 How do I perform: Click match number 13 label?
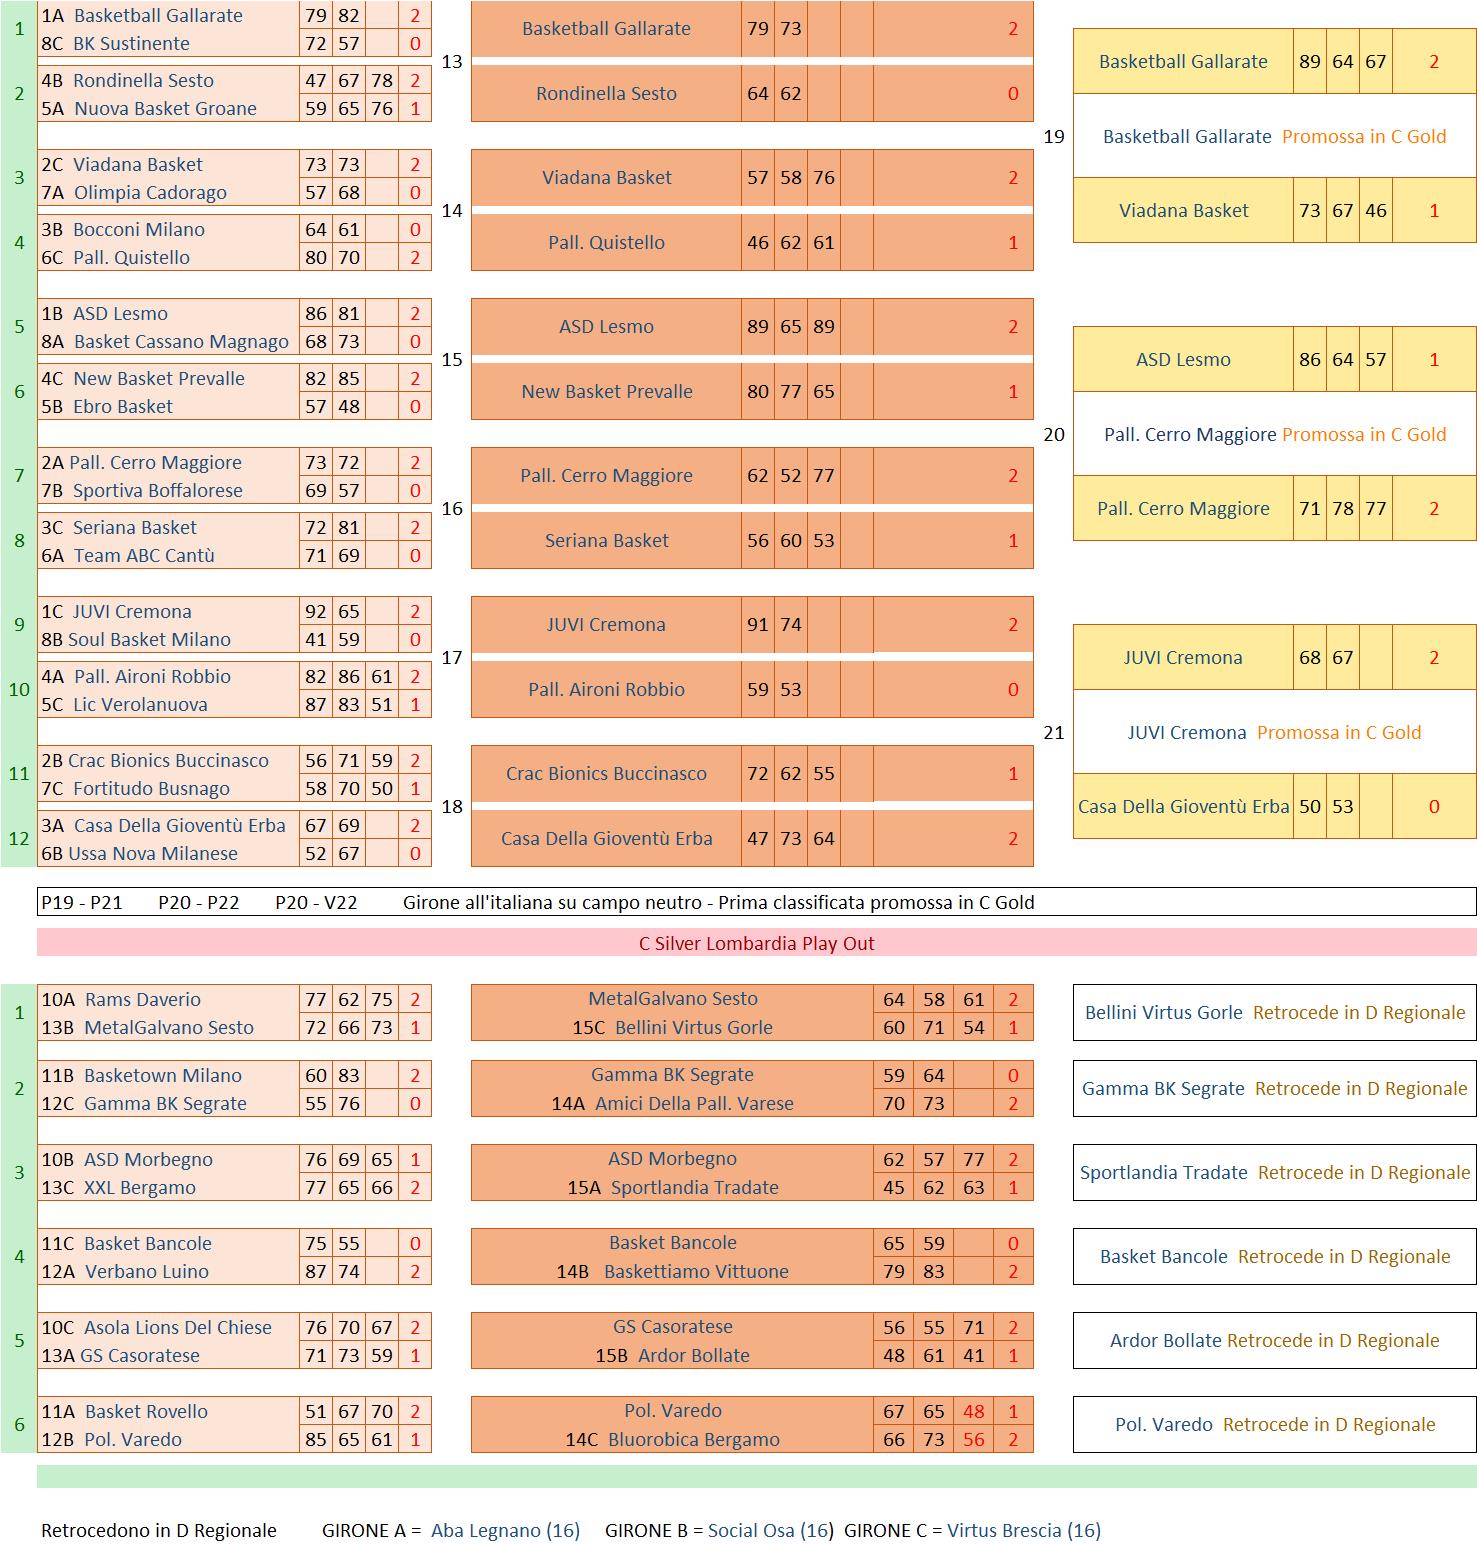[452, 62]
